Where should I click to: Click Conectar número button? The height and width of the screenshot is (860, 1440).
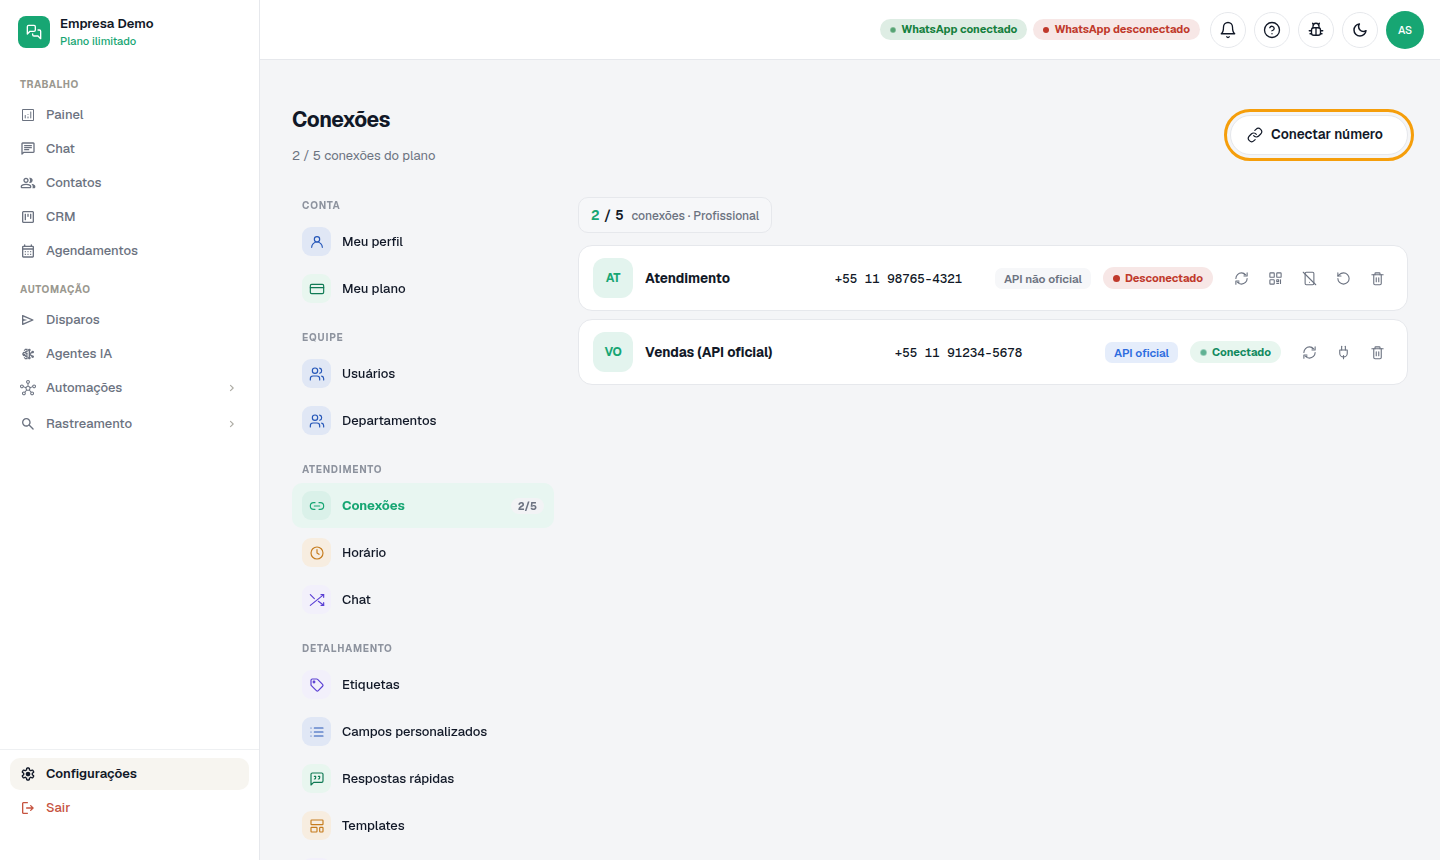click(1318, 134)
